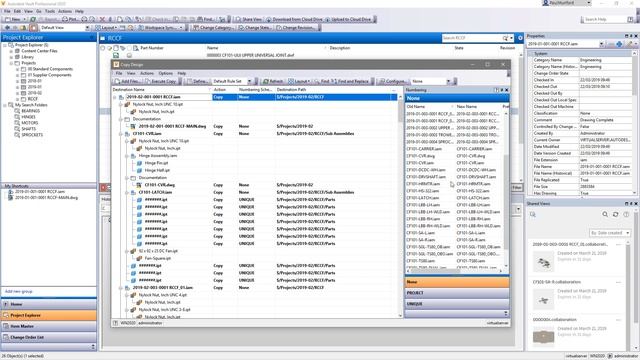Select 01 Supplier Components folder

coord(49,75)
